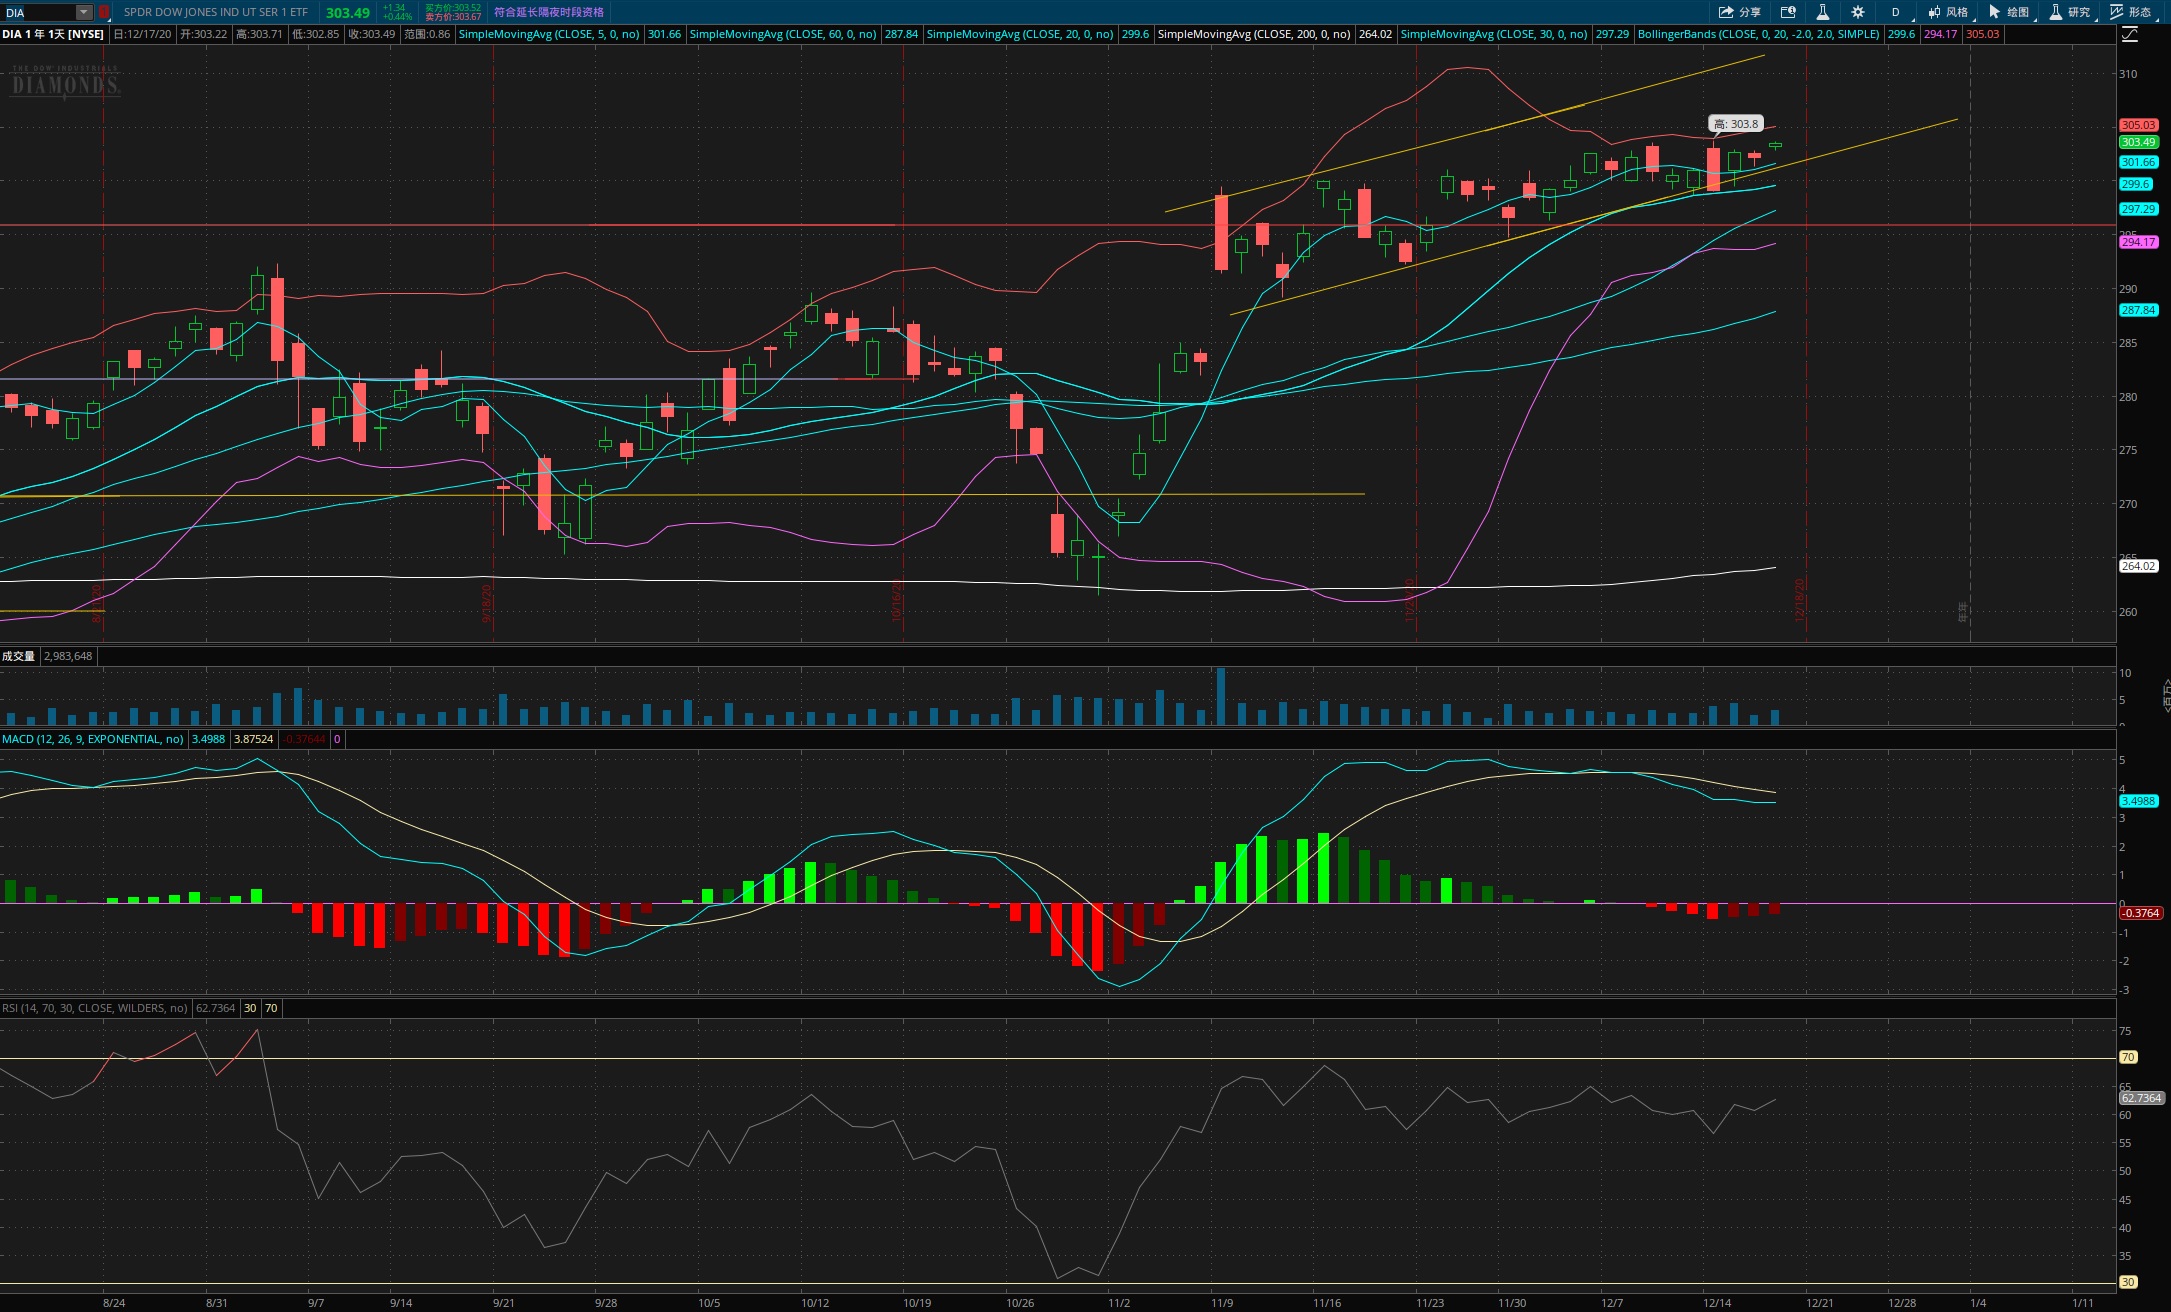This screenshot has width=2171, height=1312.
Task: Open the 绘图 drawings menu
Action: (2009, 12)
